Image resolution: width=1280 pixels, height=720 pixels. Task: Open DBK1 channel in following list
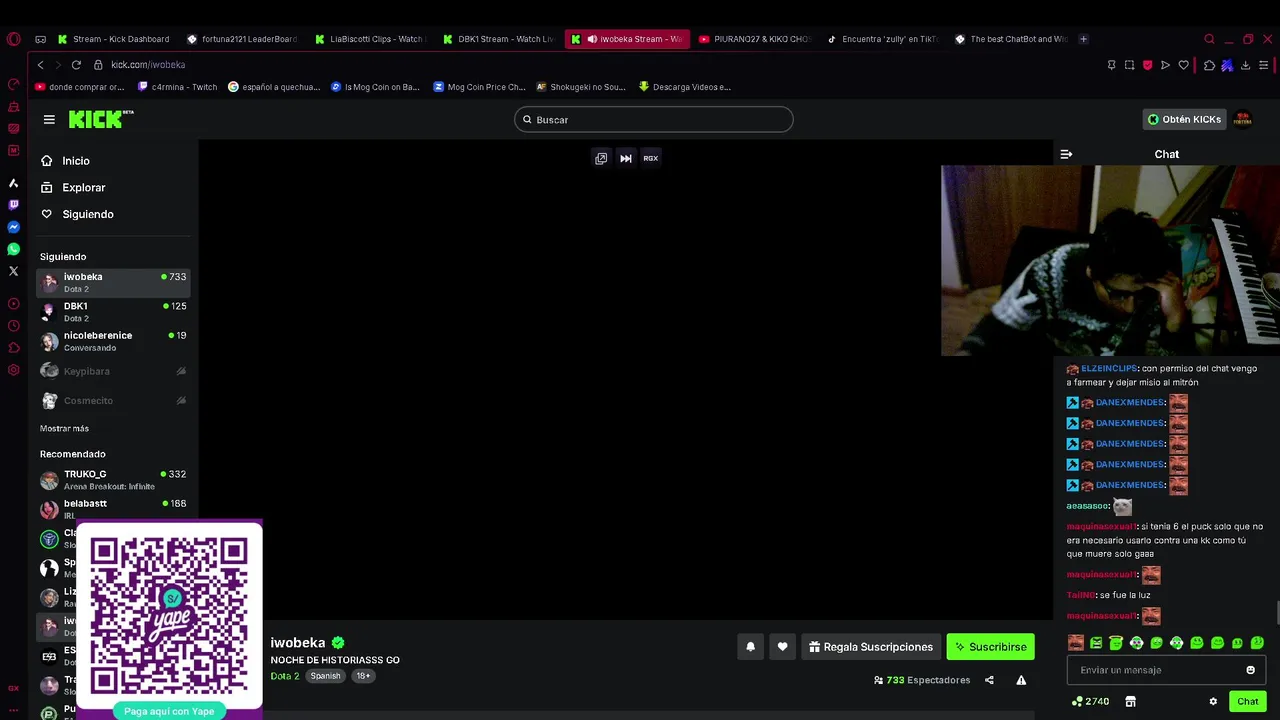click(x=113, y=312)
